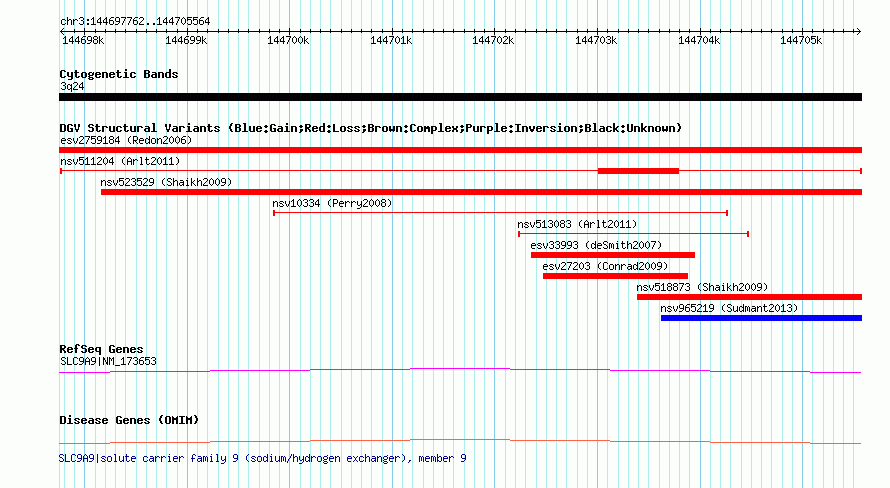
Task: Select the nsv10334 (Perry2008) label
Action: (332, 203)
